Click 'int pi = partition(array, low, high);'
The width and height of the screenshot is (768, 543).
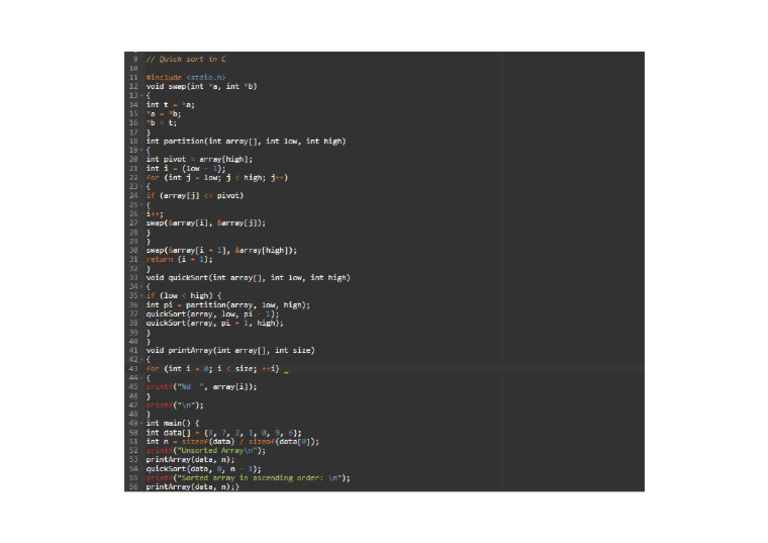pyautogui.click(x=228, y=305)
